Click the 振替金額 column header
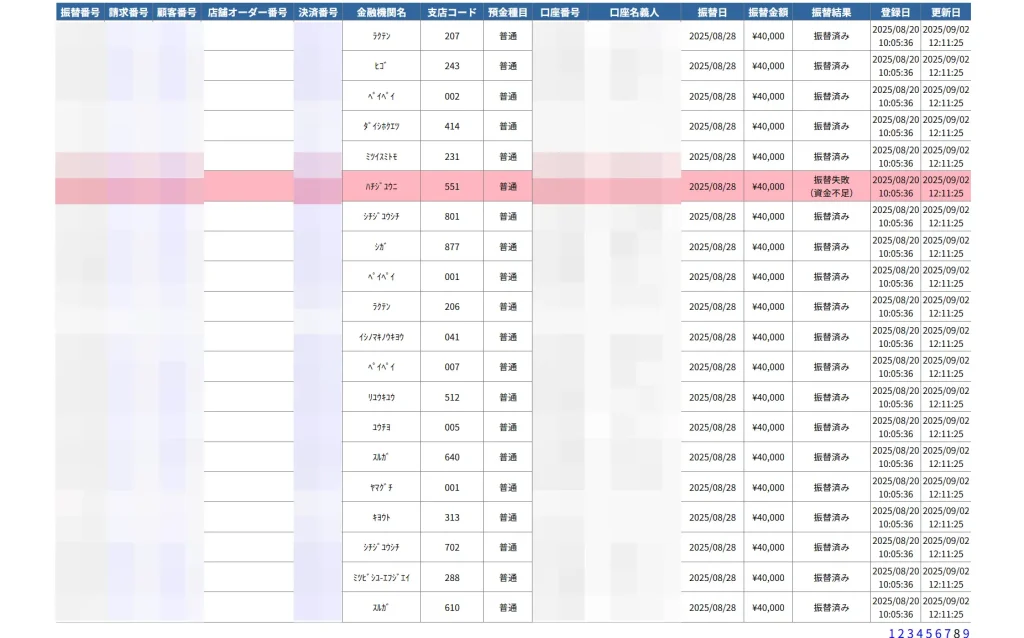The width and height of the screenshot is (1024, 638). (768, 12)
